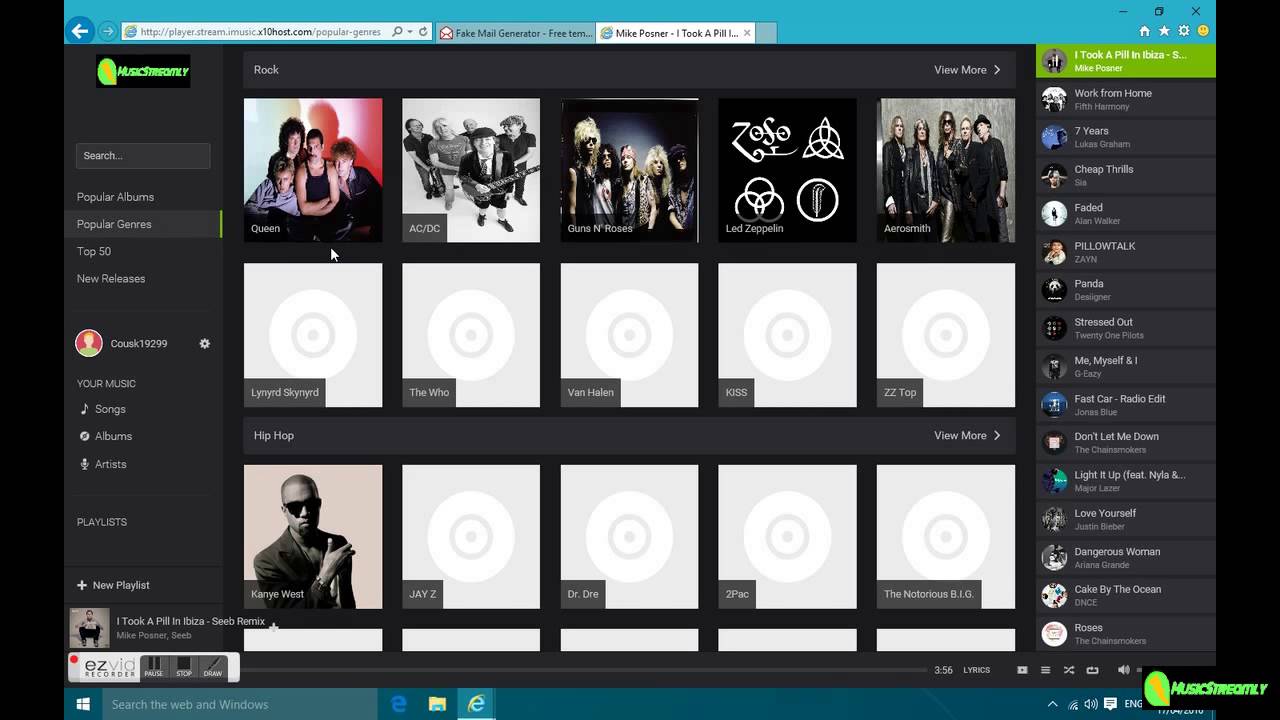1280x720 pixels.
Task: Toggle shuffle playback
Action: [1069, 670]
